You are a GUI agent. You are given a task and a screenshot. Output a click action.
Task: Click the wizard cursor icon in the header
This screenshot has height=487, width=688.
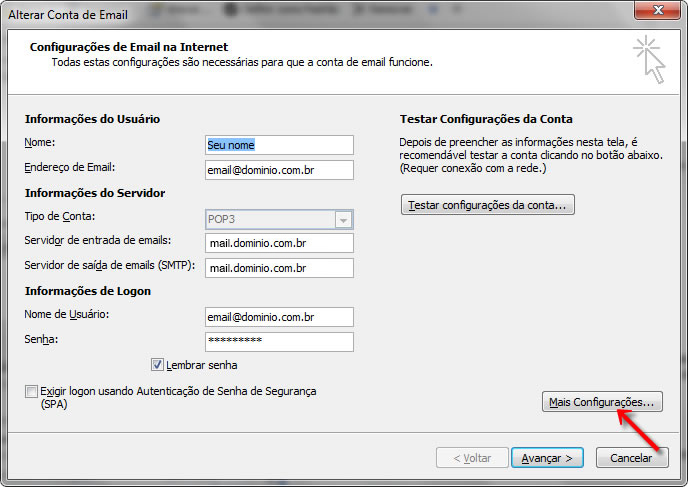click(x=648, y=59)
